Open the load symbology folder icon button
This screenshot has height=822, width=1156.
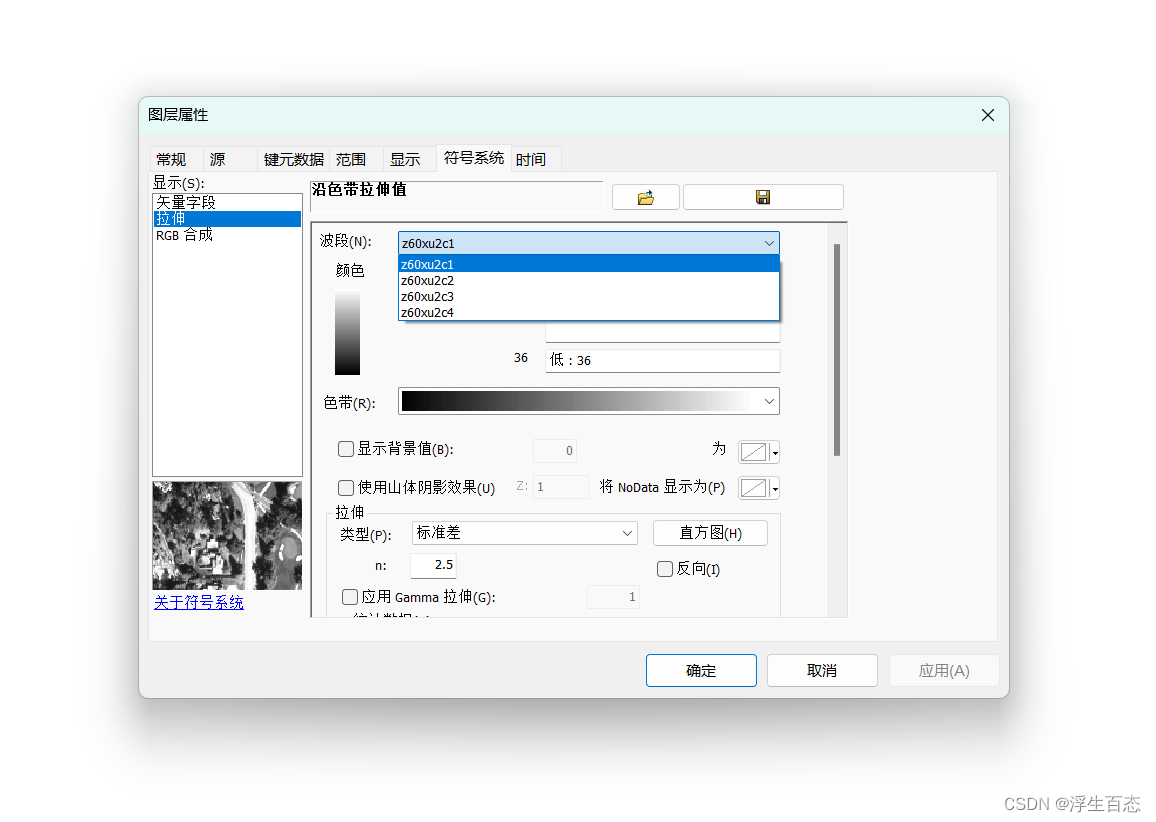point(645,198)
